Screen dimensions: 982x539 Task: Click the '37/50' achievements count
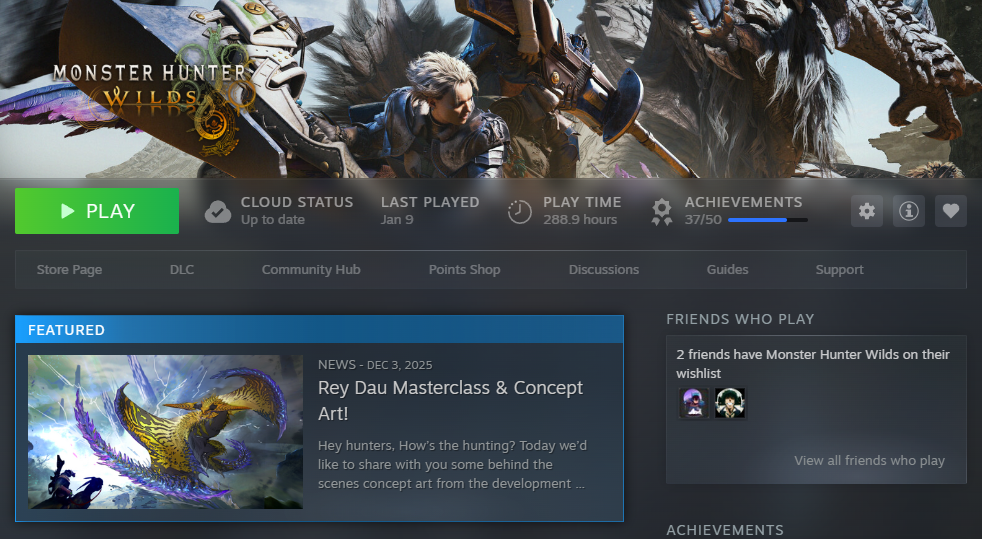[703, 220]
